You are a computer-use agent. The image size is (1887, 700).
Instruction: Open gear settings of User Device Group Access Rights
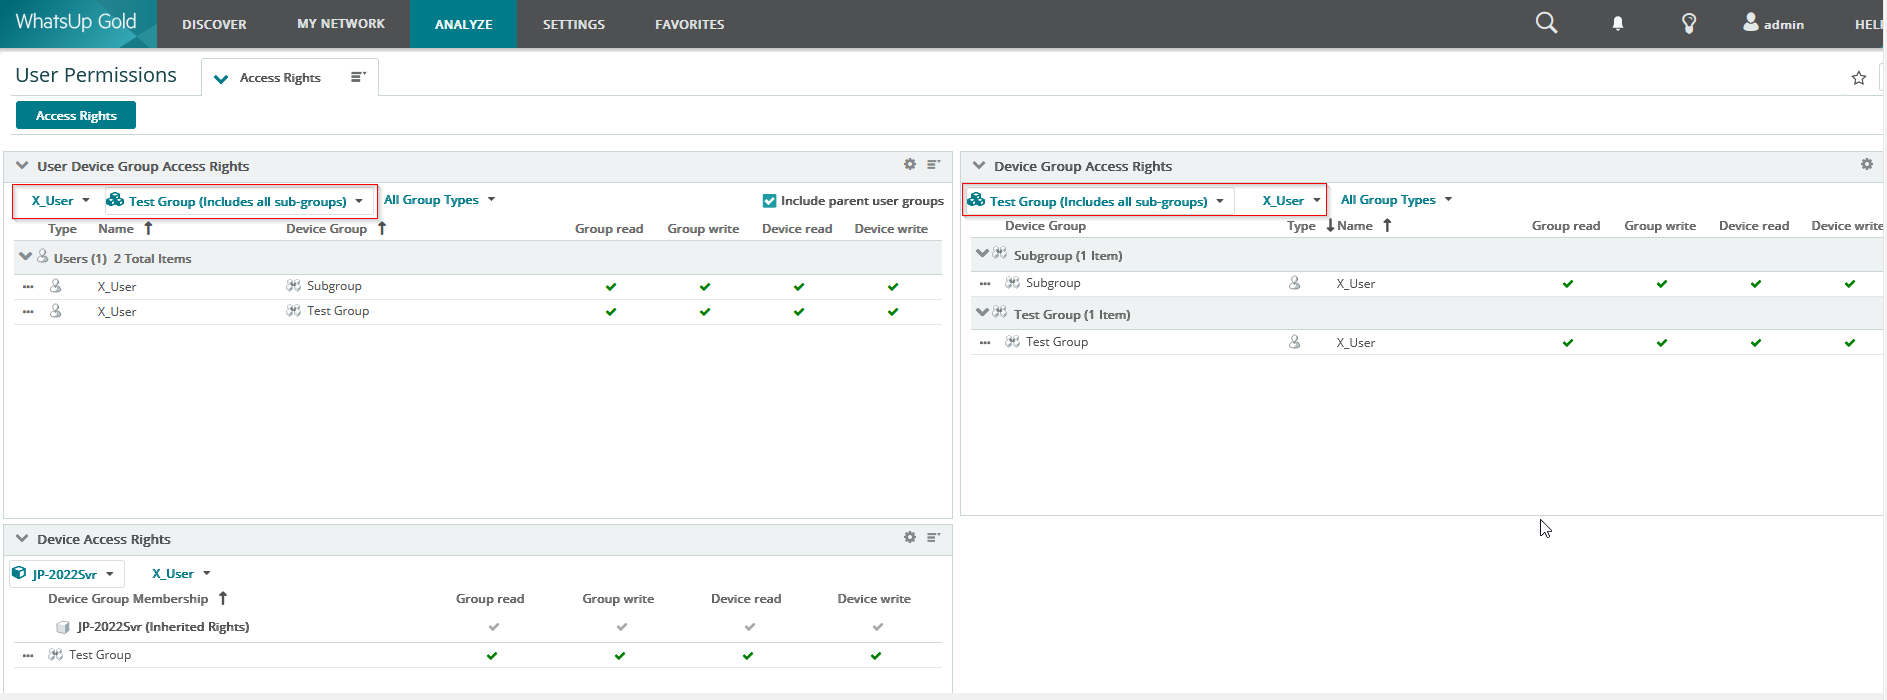(x=910, y=164)
